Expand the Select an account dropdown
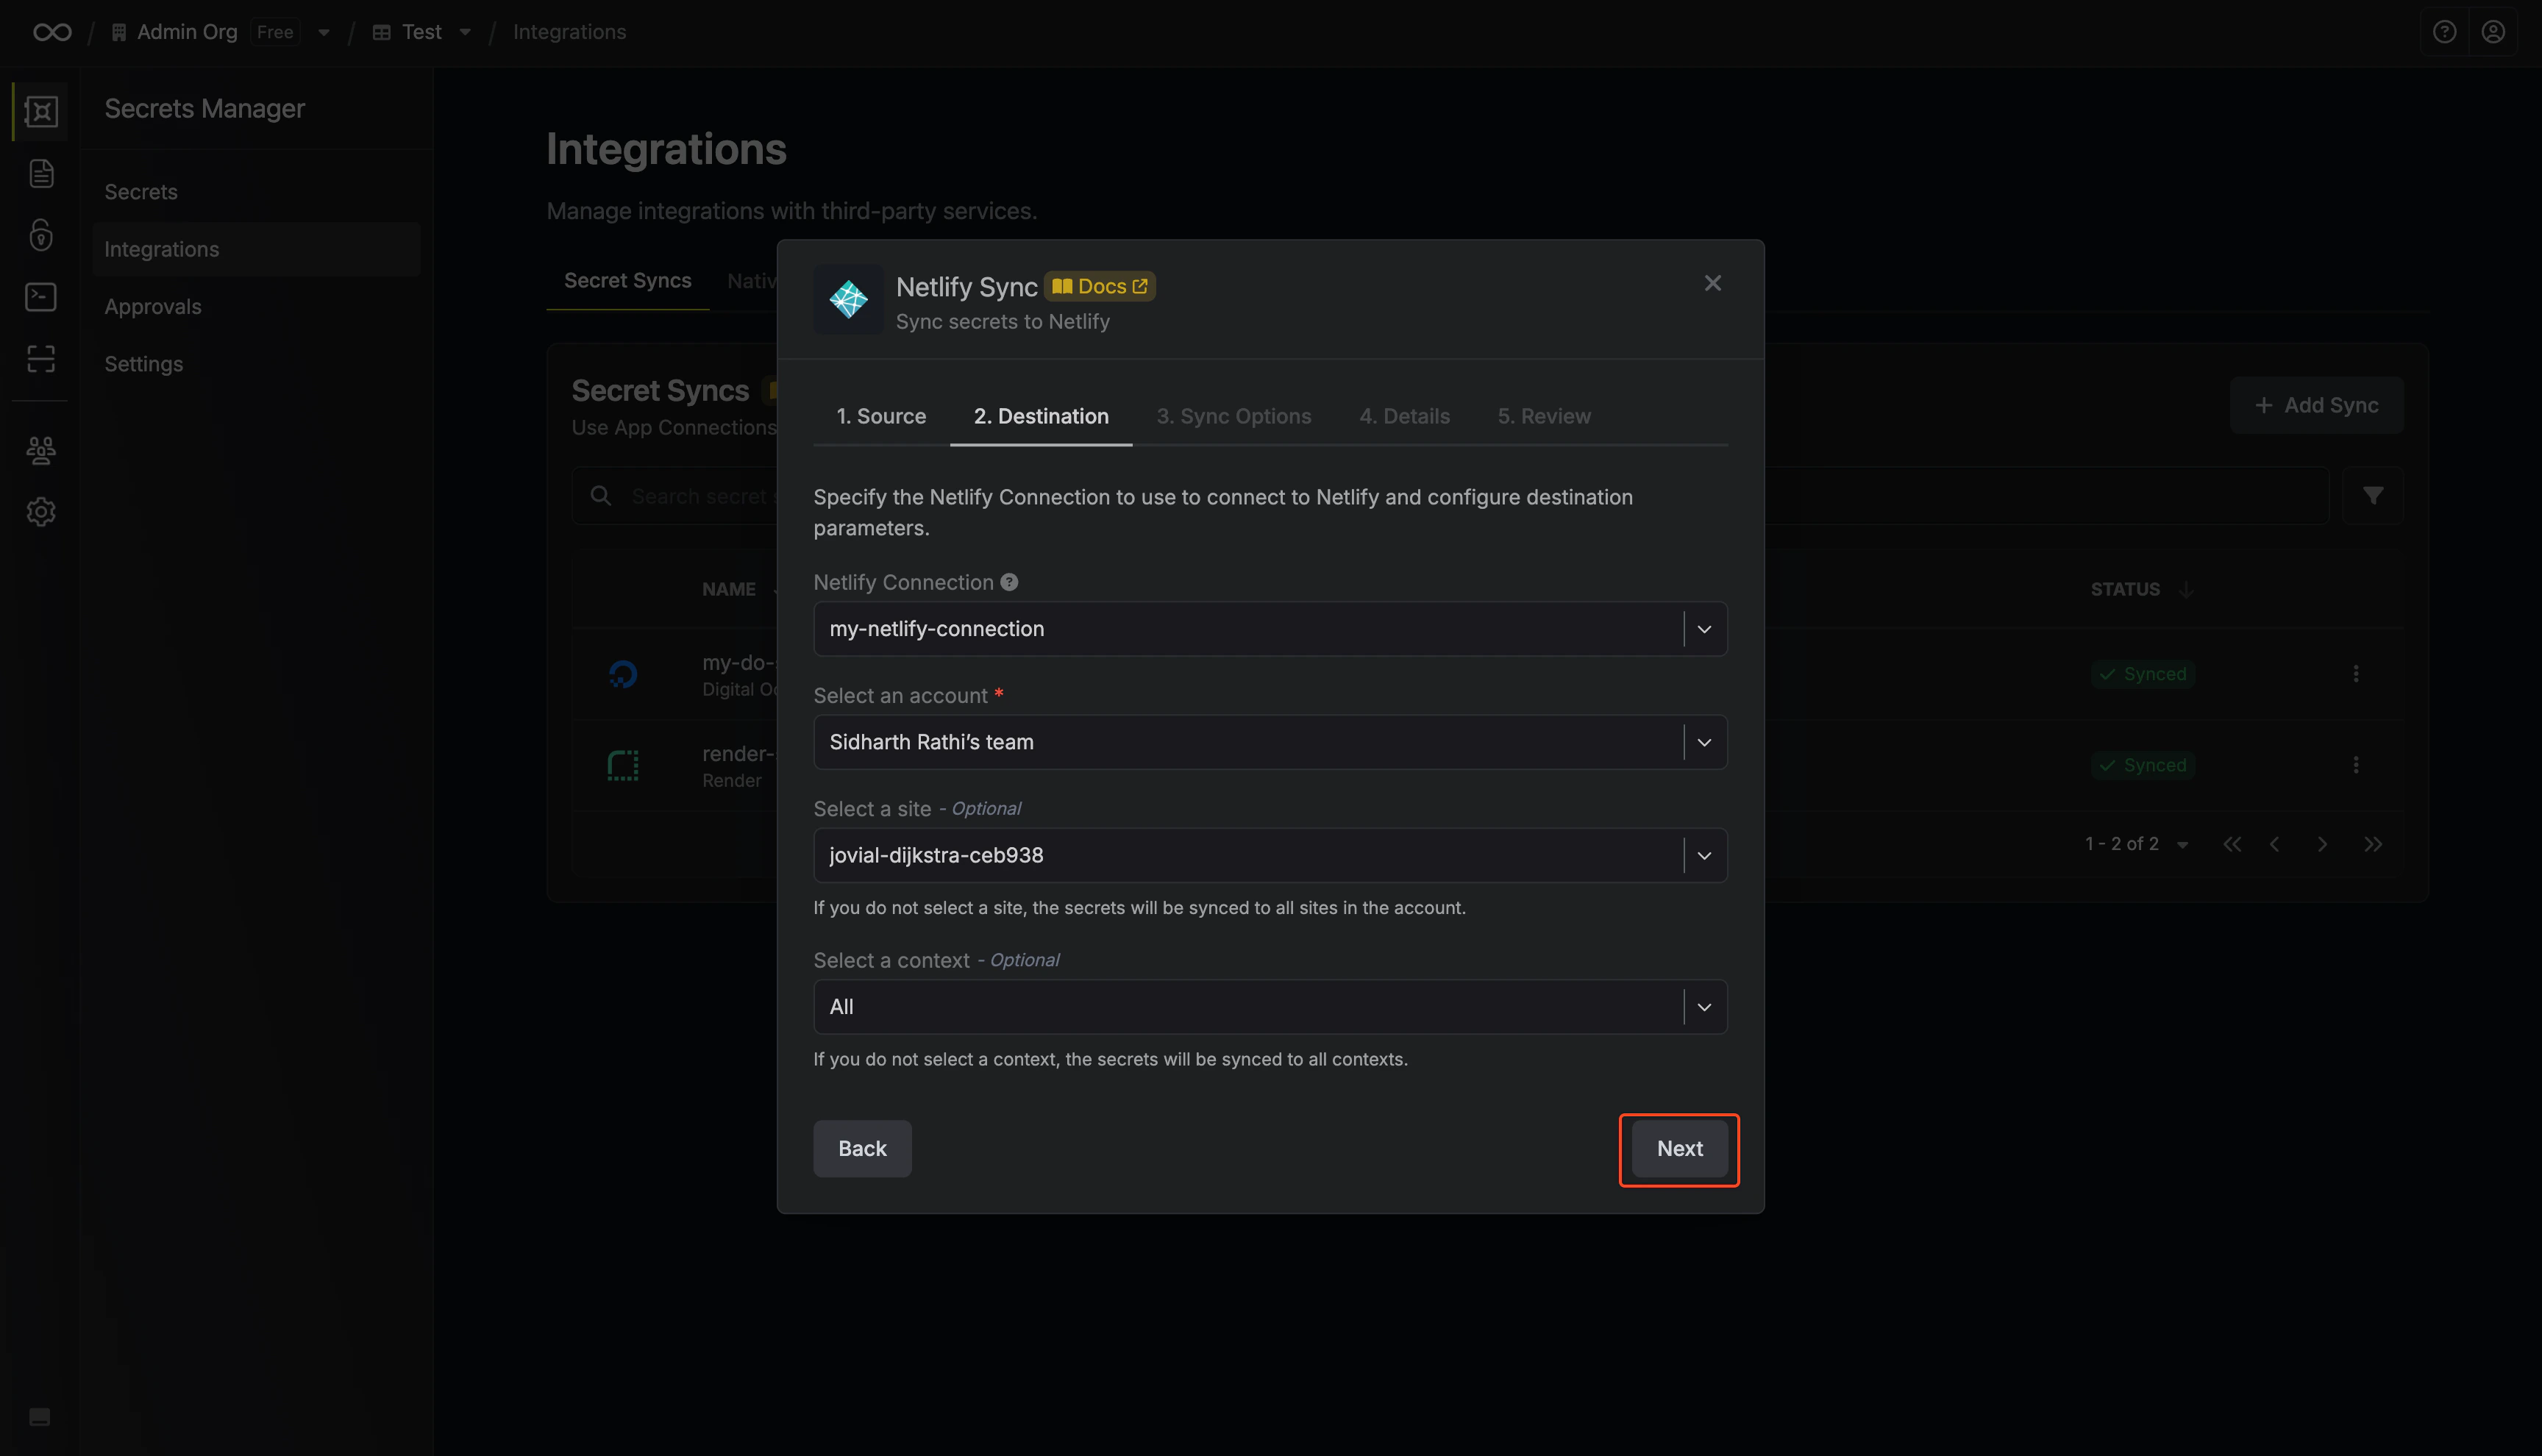The image size is (2542, 1456). 1704,742
